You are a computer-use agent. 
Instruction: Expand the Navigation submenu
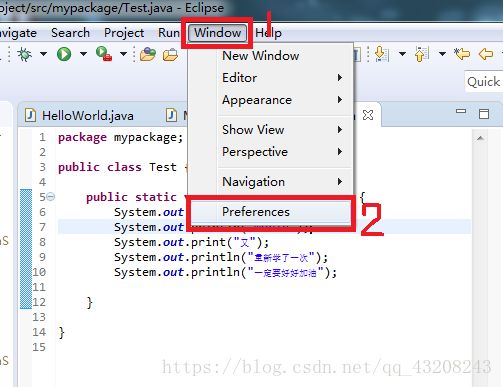pyautogui.click(x=269, y=182)
